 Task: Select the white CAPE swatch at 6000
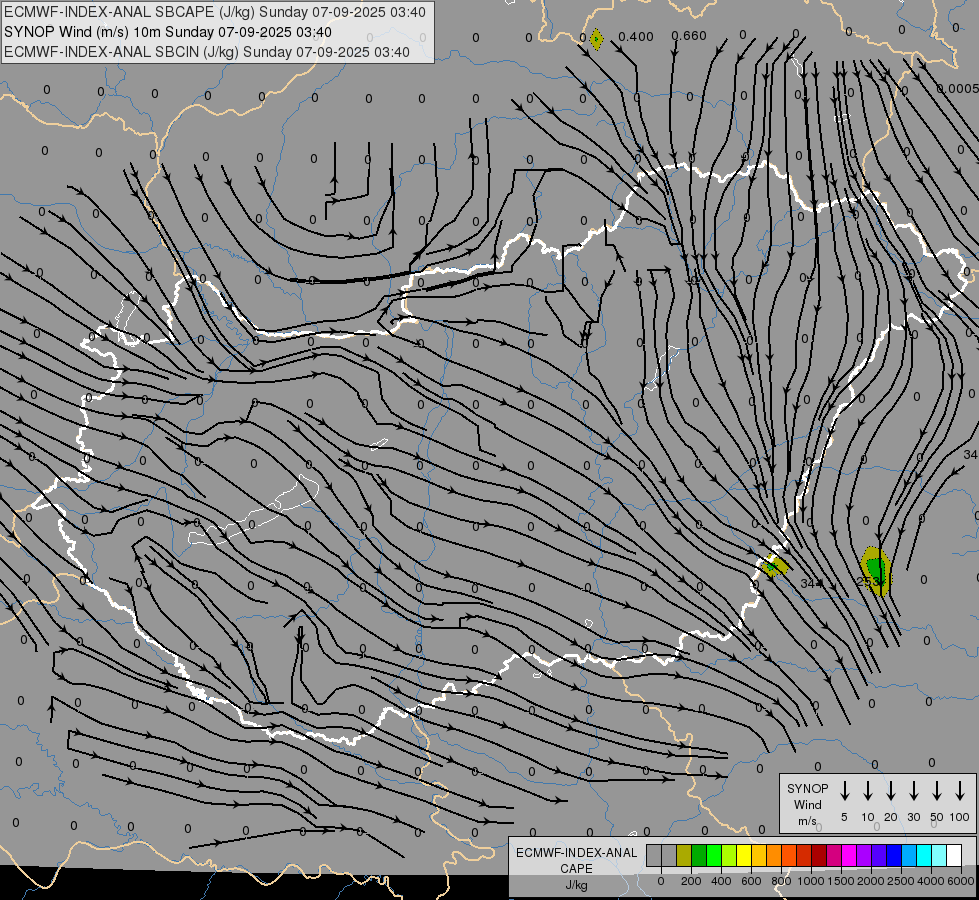point(954,856)
